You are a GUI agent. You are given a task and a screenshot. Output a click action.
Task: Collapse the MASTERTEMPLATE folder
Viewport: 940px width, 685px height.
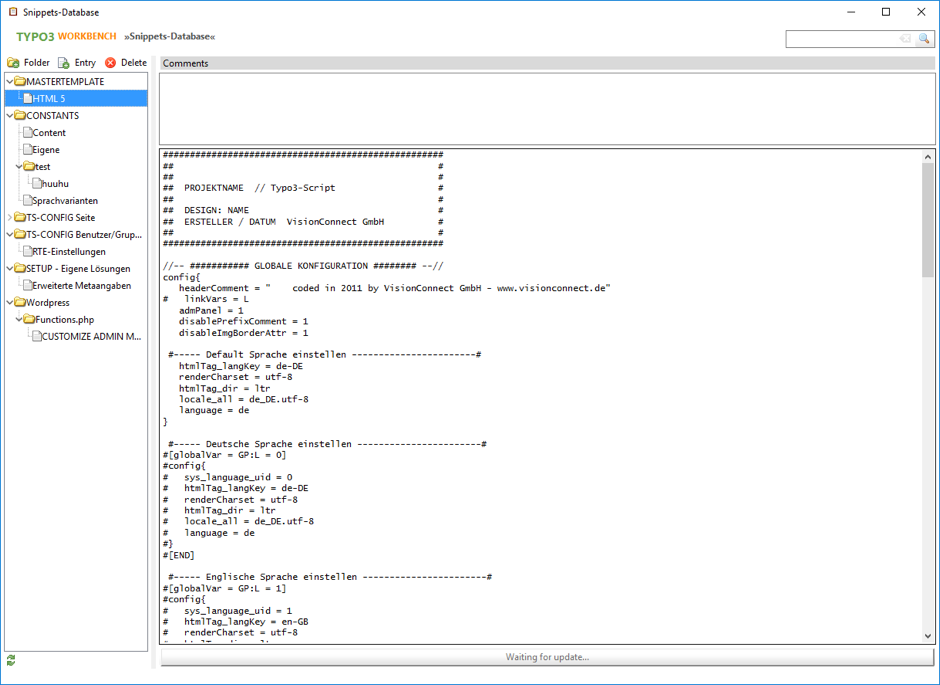[x=10, y=81]
